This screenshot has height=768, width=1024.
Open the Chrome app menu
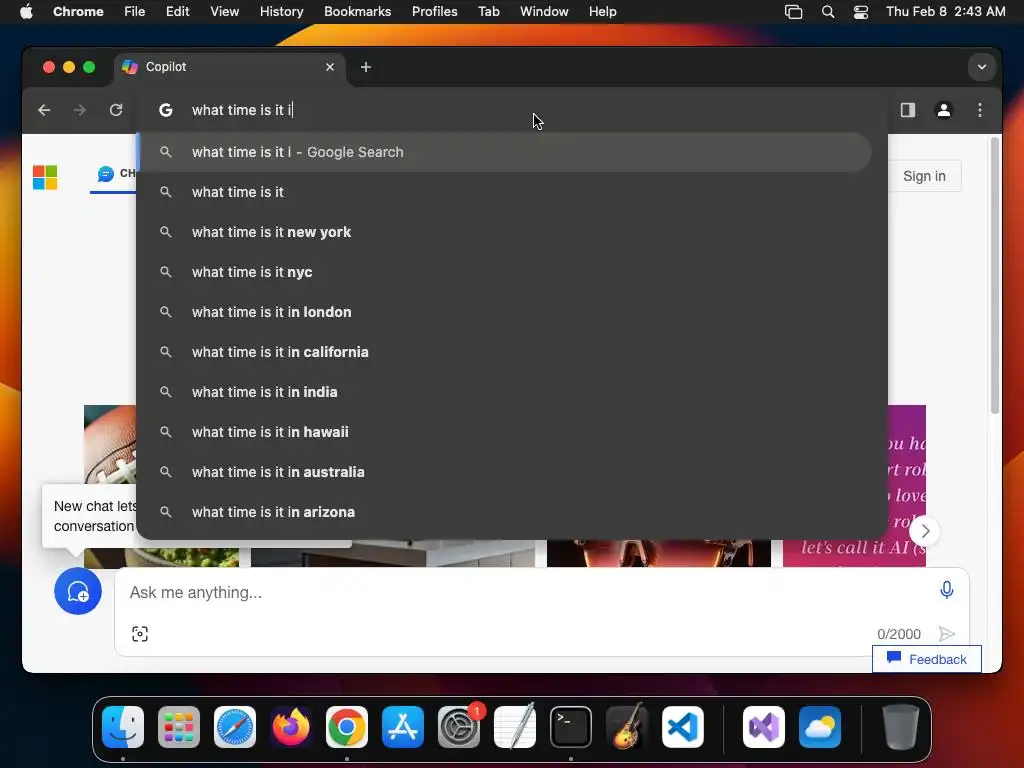coord(78,12)
